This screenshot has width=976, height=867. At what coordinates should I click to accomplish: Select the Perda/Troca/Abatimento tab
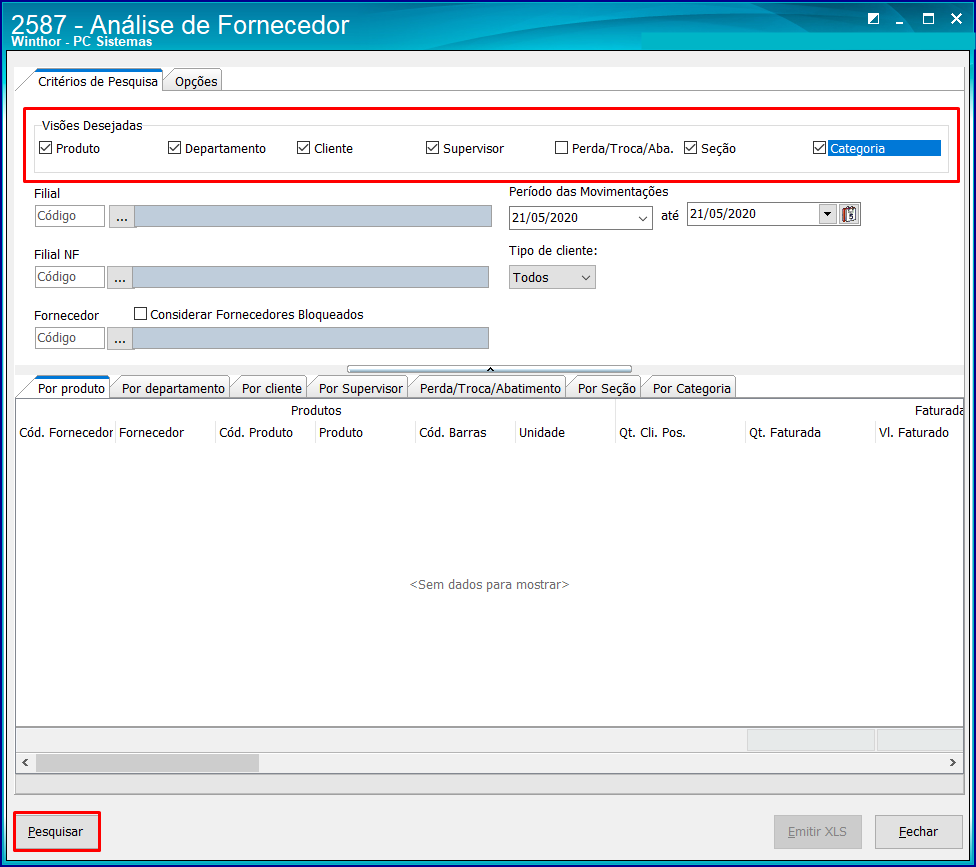point(490,388)
